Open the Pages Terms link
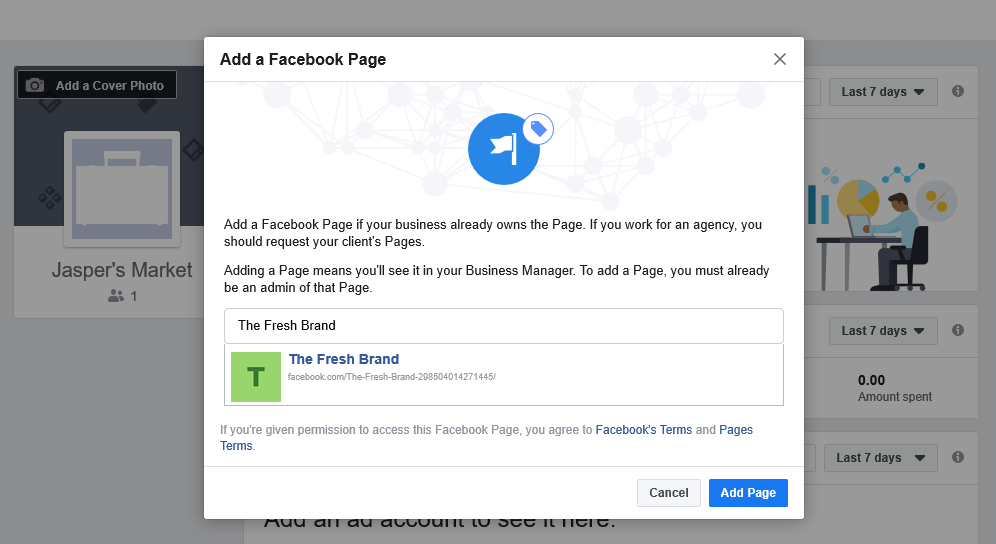Image resolution: width=996 pixels, height=544 pixels. (735, 431)
